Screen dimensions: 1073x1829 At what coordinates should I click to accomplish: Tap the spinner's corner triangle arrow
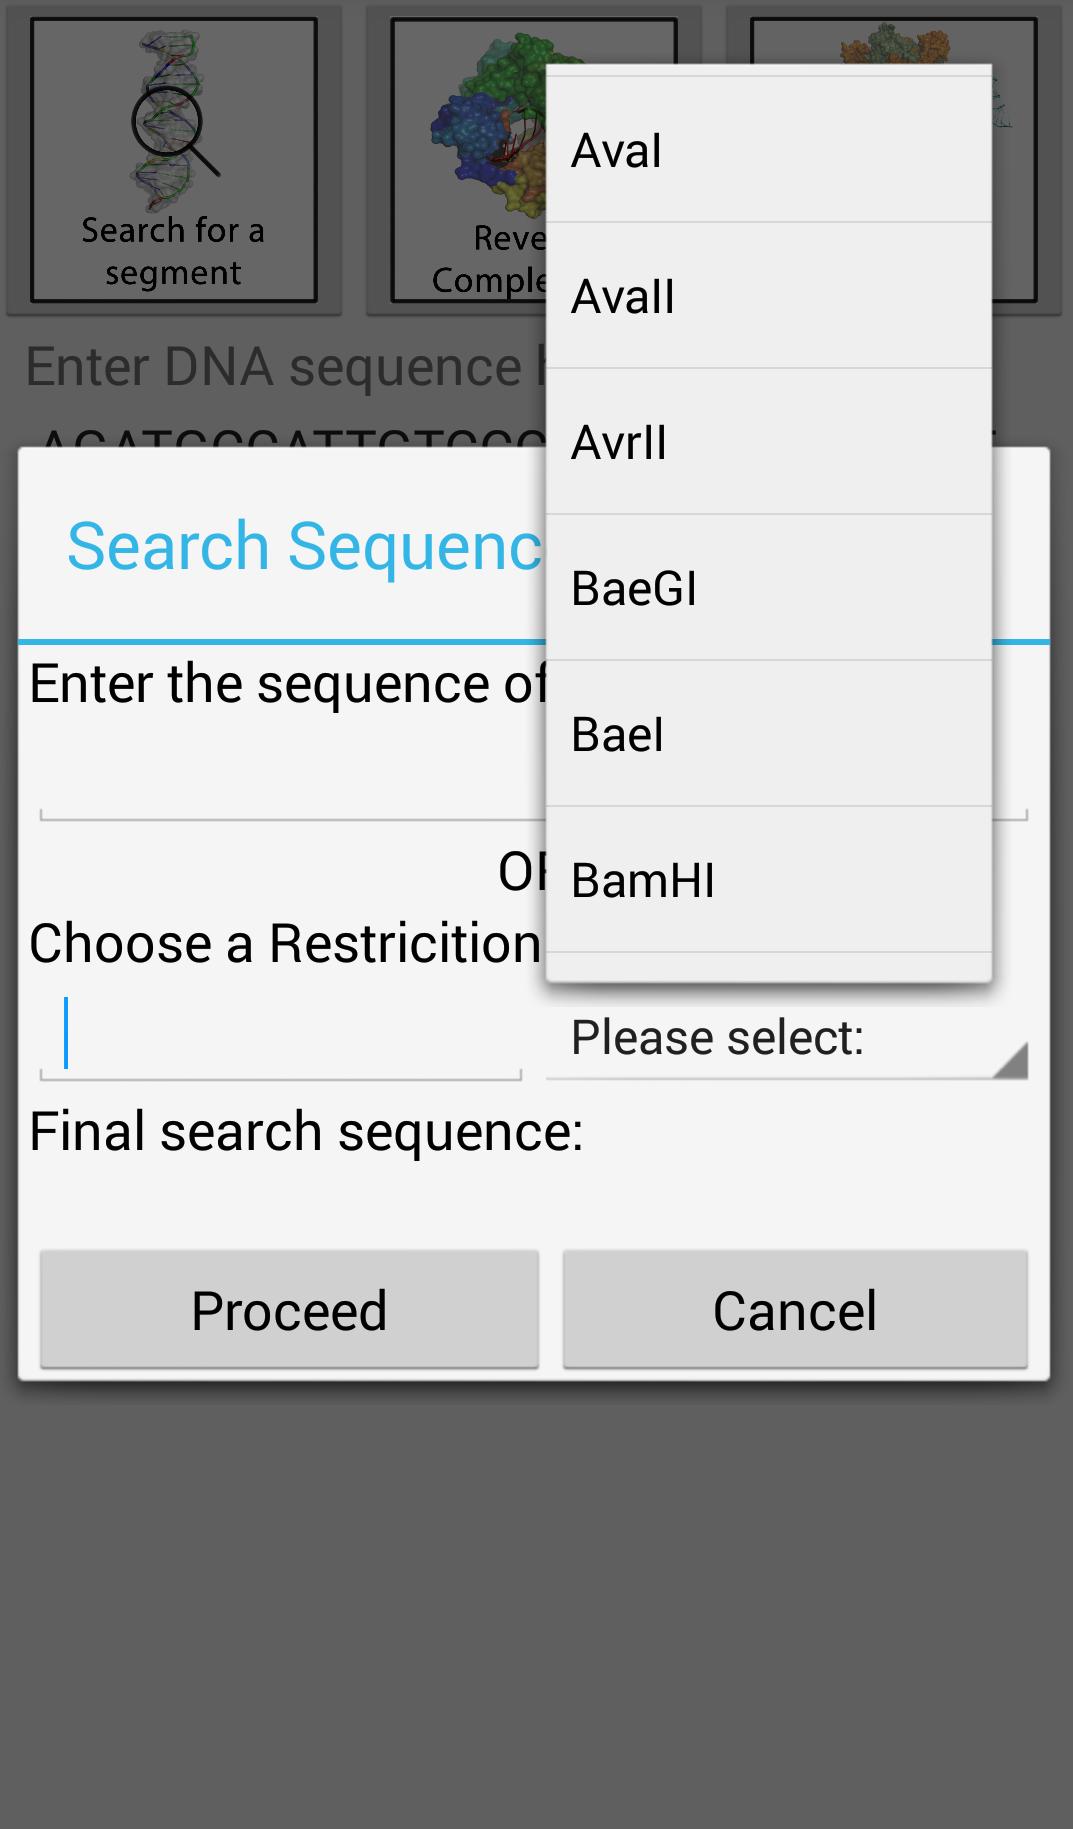pos(1011,1060)
